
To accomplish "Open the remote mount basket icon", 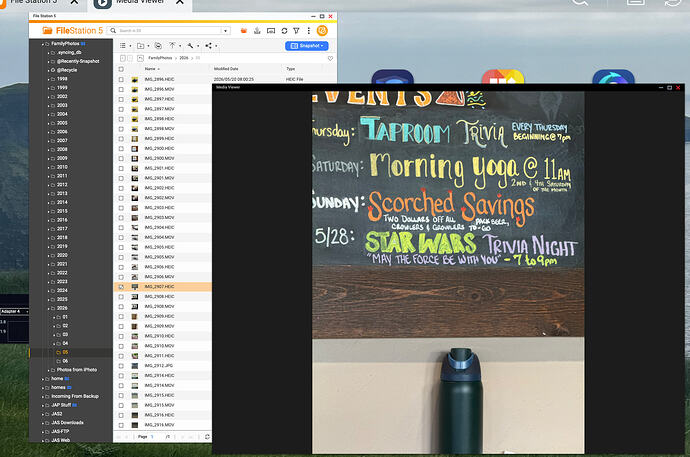I will pos(244,30).
